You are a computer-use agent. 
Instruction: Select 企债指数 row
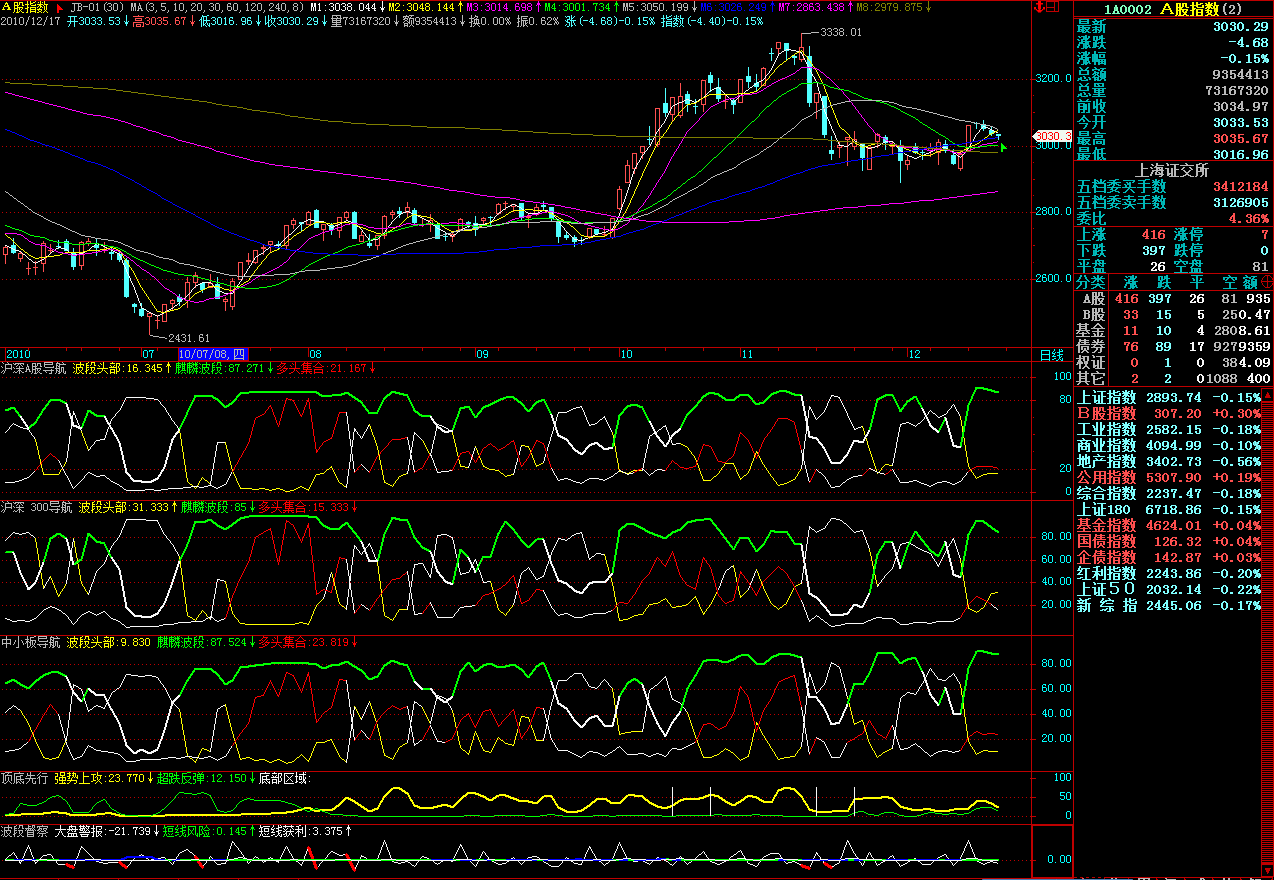pos(1168,558)
